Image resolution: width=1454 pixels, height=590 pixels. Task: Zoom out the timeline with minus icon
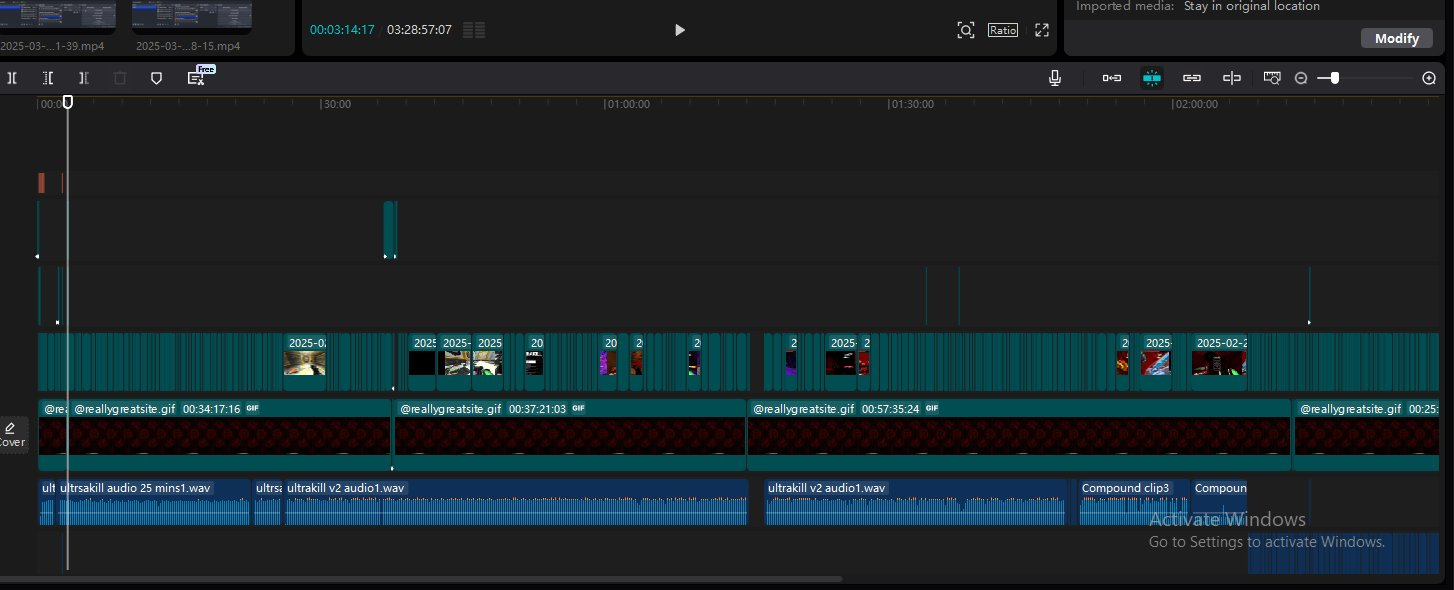(1301, 78)
